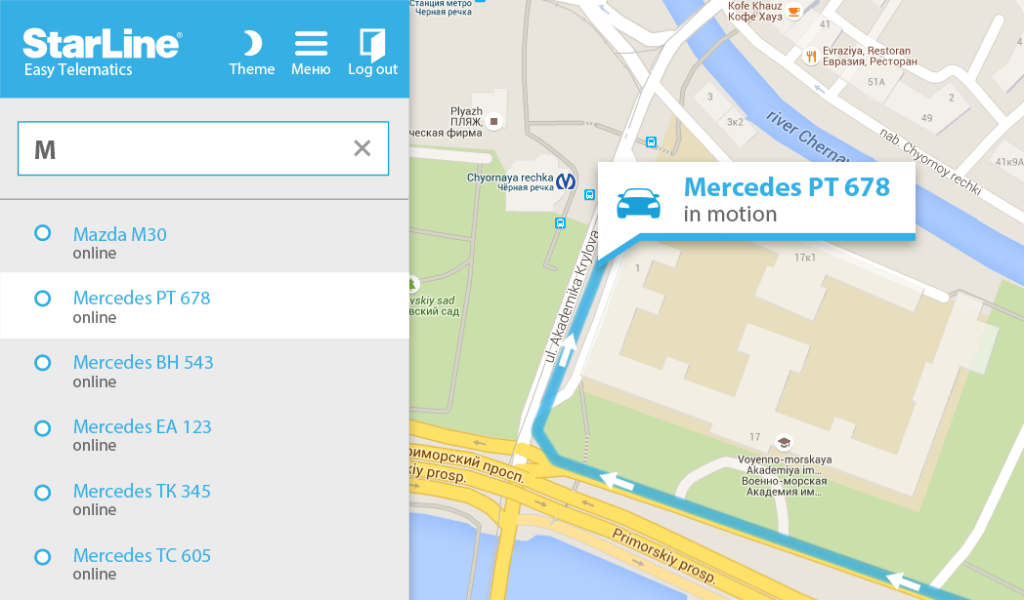Click the 'online' status under Mazda M30
The height and width of the screenshot is (600, 1024).
coord(95,253)
